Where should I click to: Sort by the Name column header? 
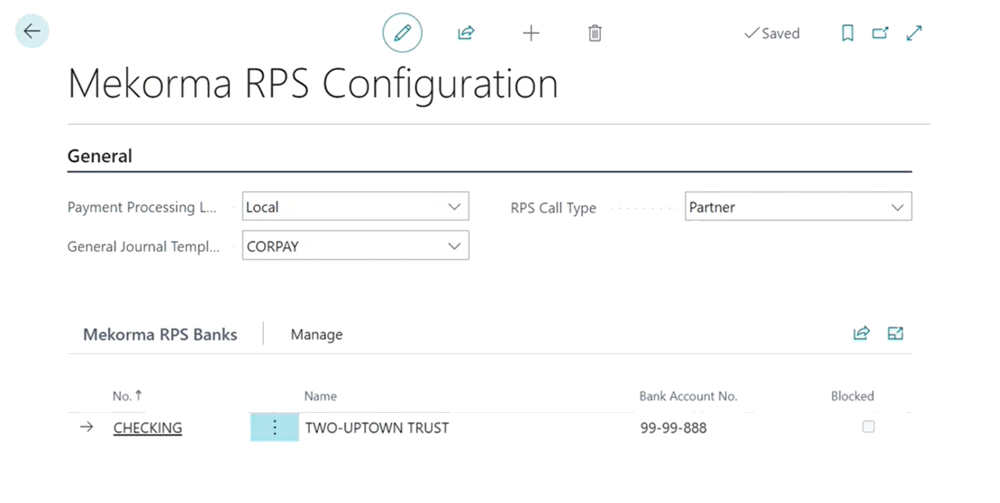[x=320, y=396]
